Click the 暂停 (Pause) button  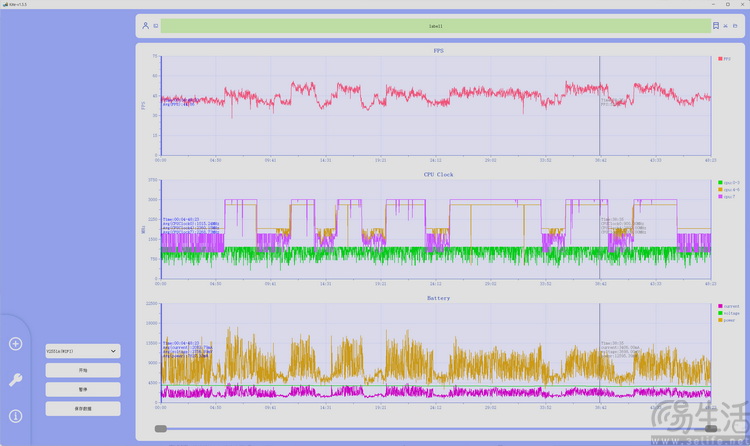pos(82,389)
